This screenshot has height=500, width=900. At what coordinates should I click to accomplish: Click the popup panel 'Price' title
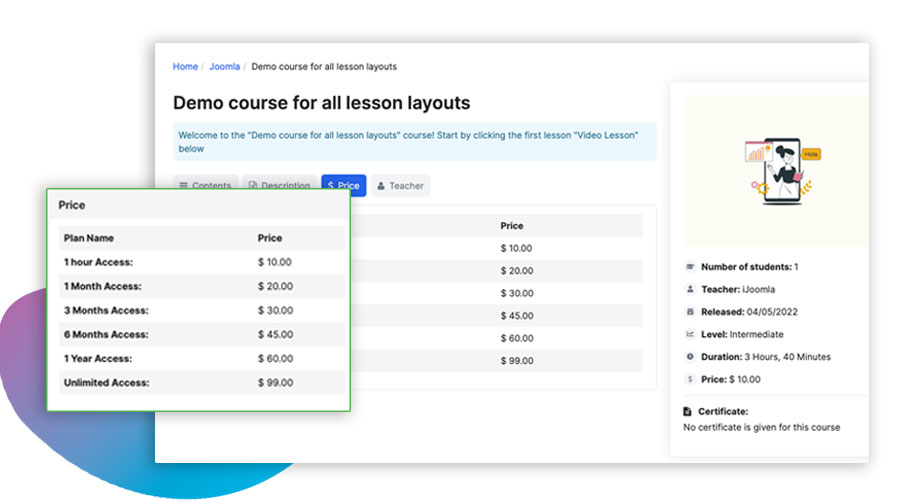coord(72,205)
